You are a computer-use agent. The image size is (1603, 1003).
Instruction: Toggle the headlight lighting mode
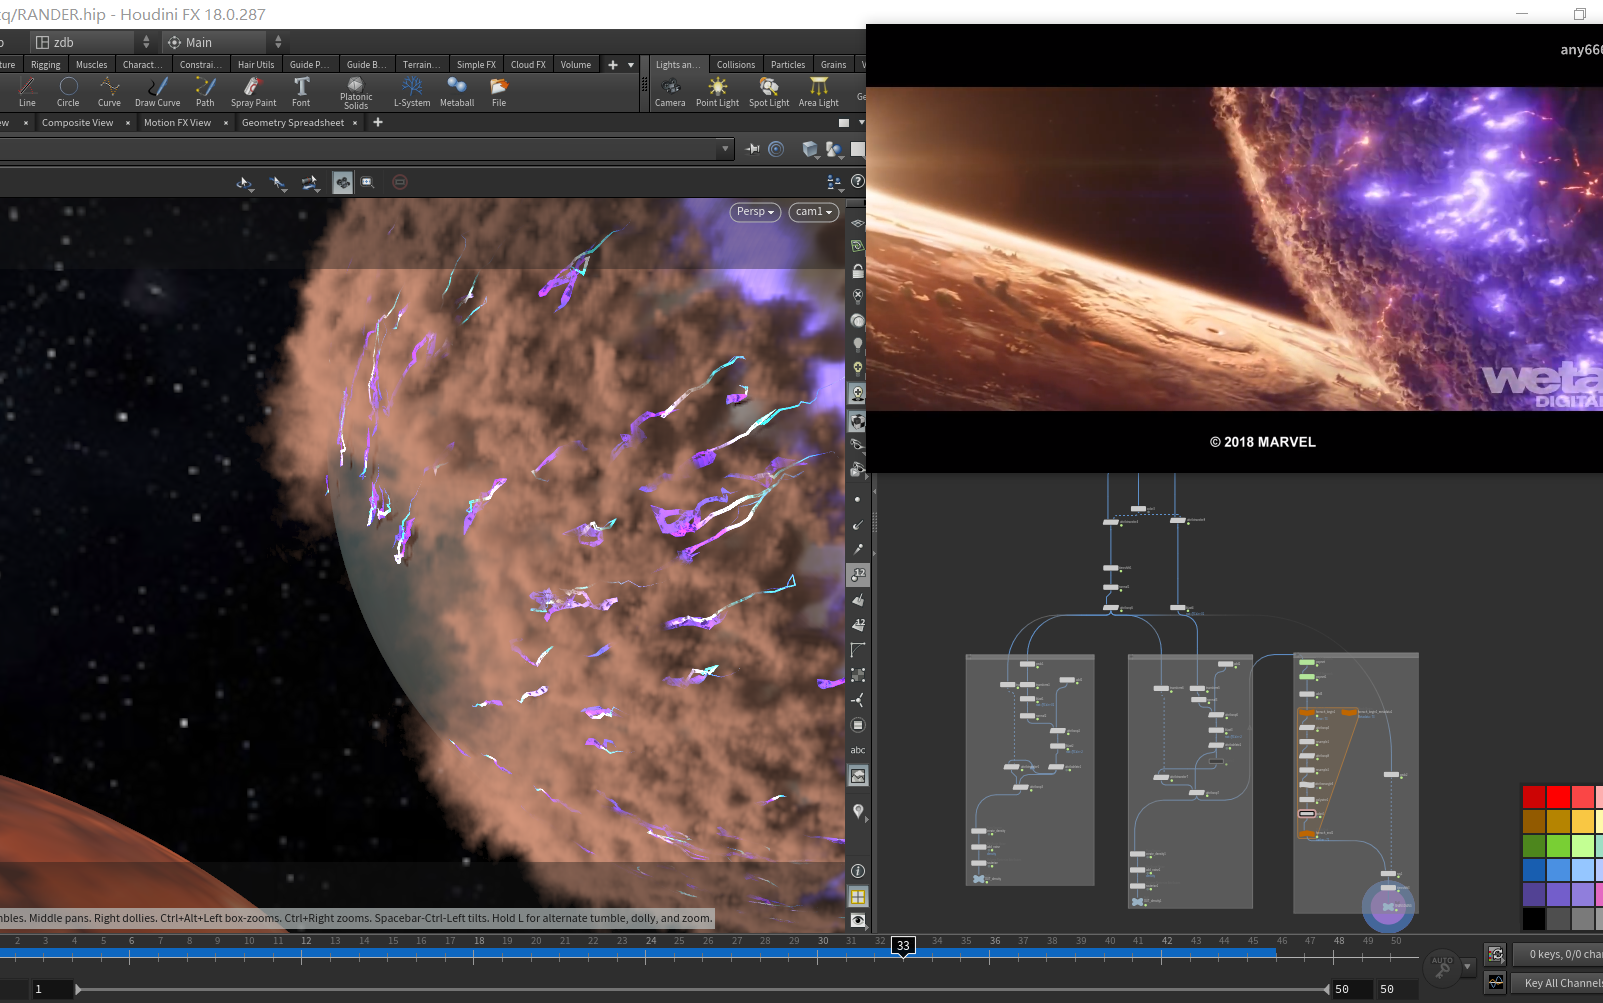857,345
